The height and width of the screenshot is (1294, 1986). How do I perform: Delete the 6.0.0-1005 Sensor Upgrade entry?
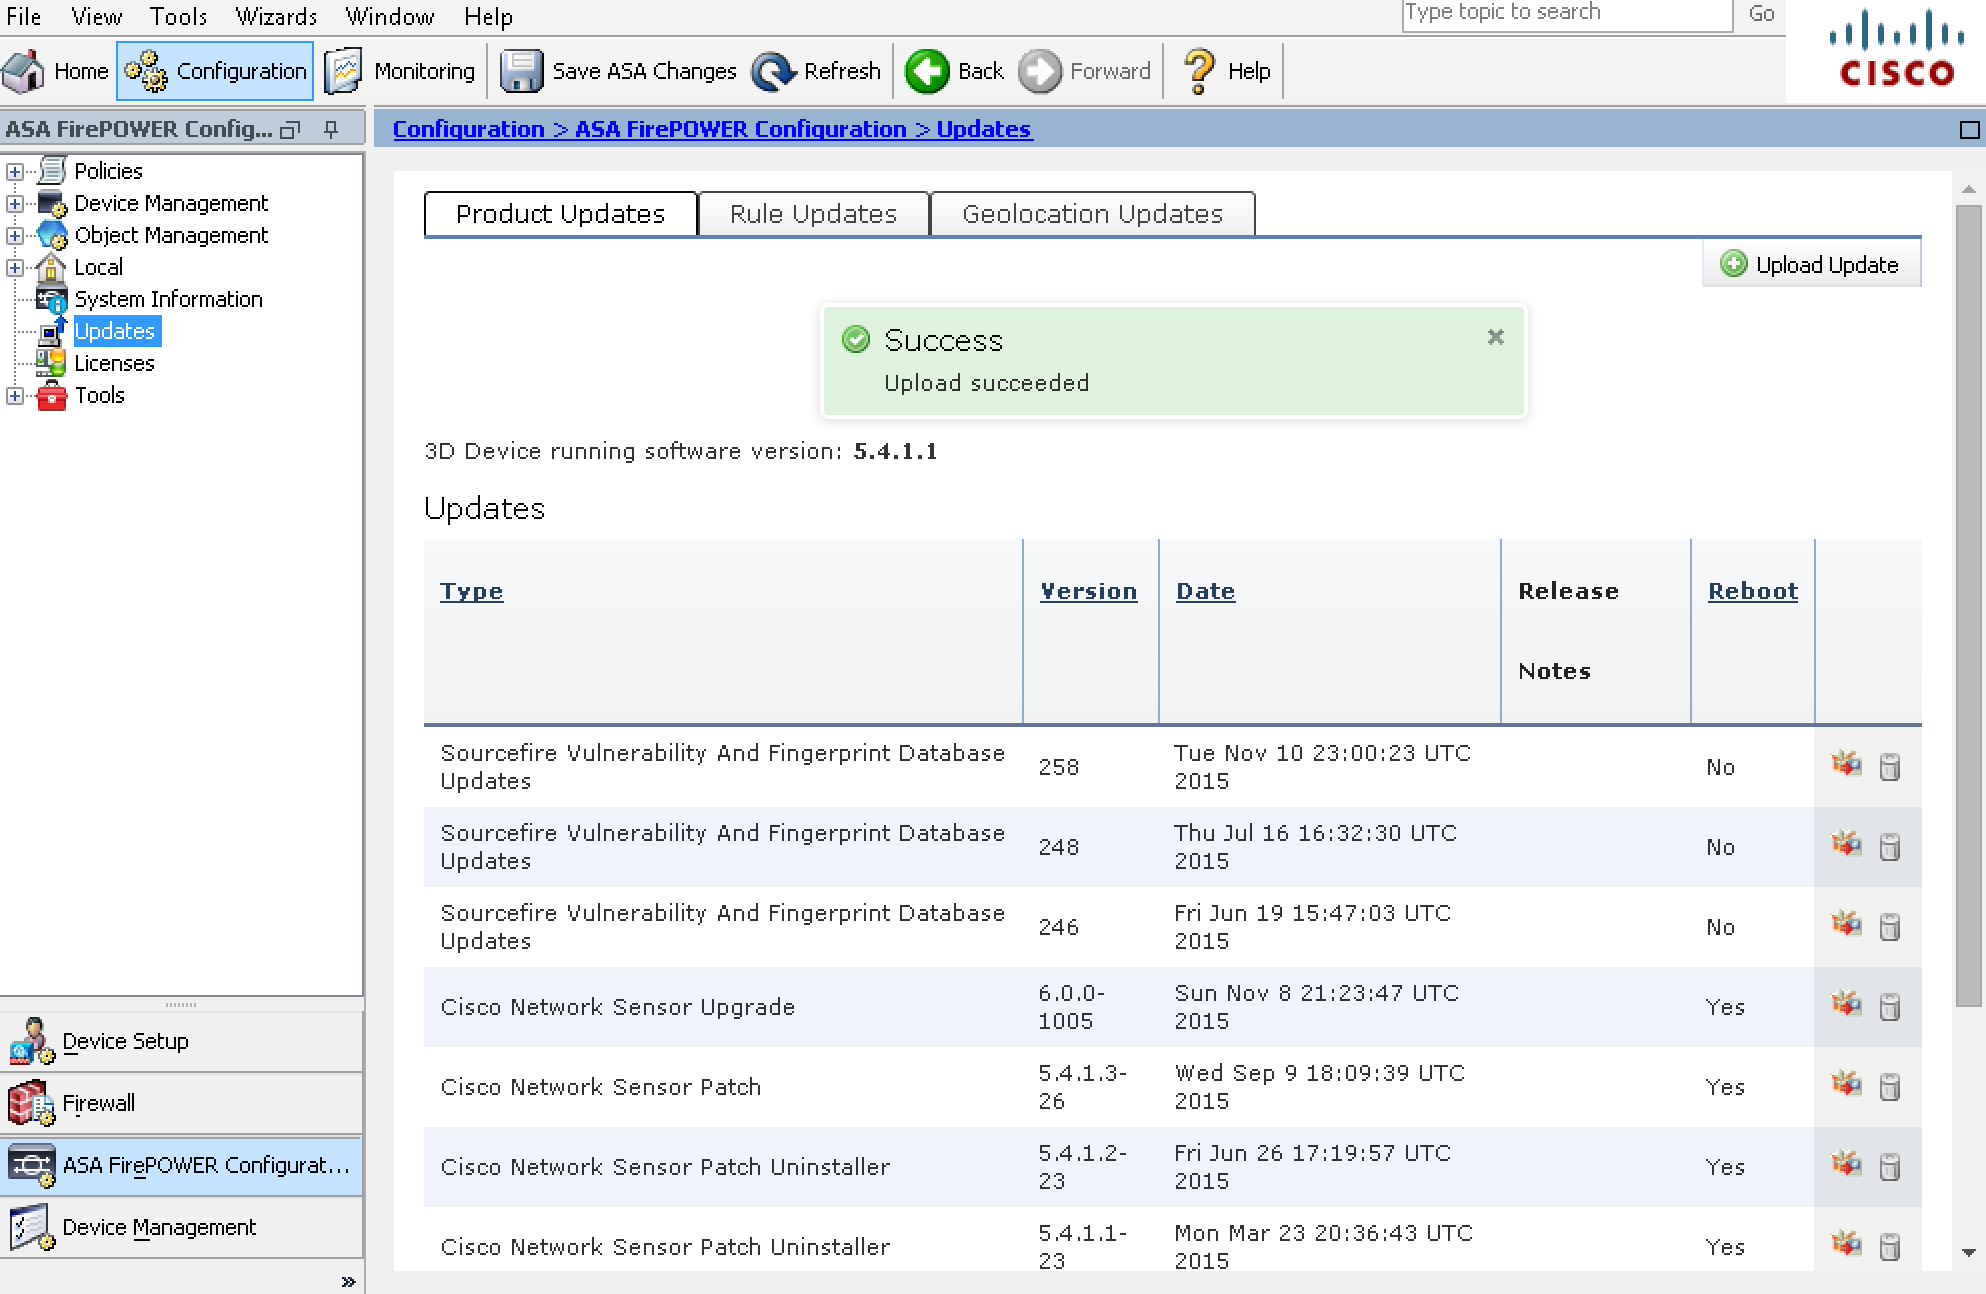coord(1889,1006)
